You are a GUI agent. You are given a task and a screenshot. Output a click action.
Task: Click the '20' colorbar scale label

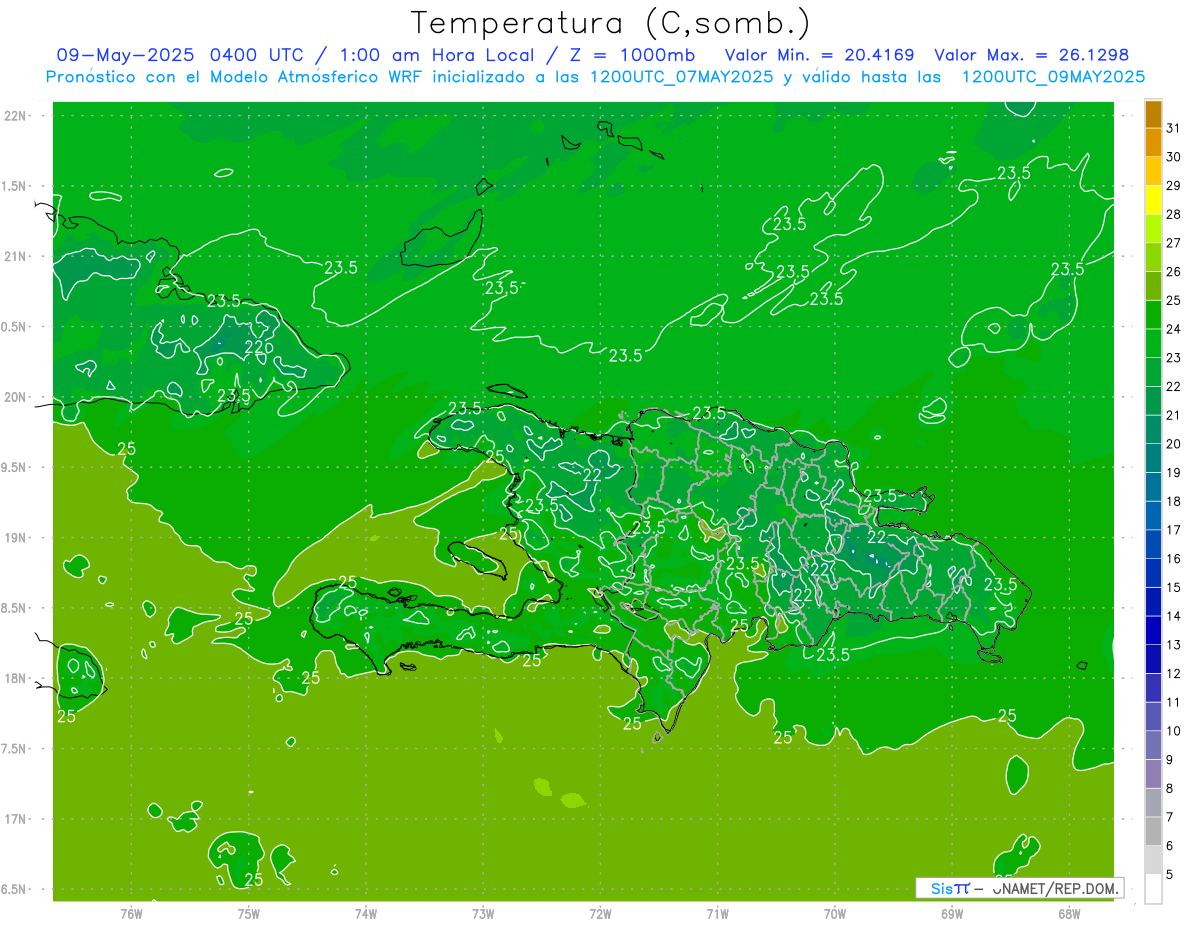tap(1174, 444)
